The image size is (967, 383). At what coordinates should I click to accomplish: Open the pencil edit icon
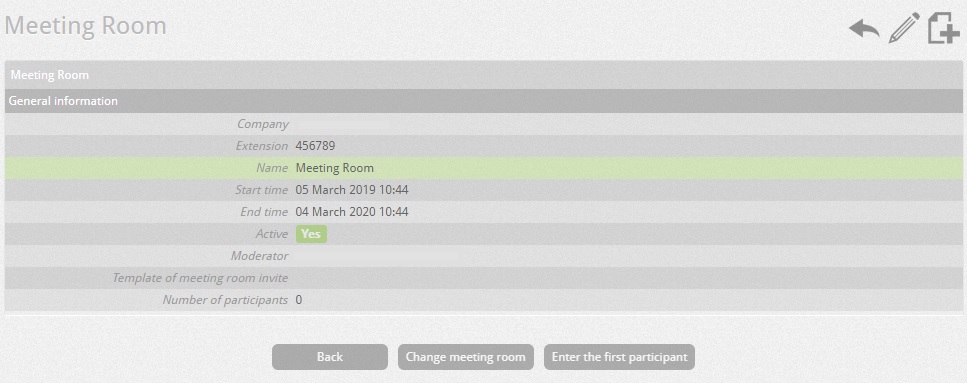coord(903,28)
